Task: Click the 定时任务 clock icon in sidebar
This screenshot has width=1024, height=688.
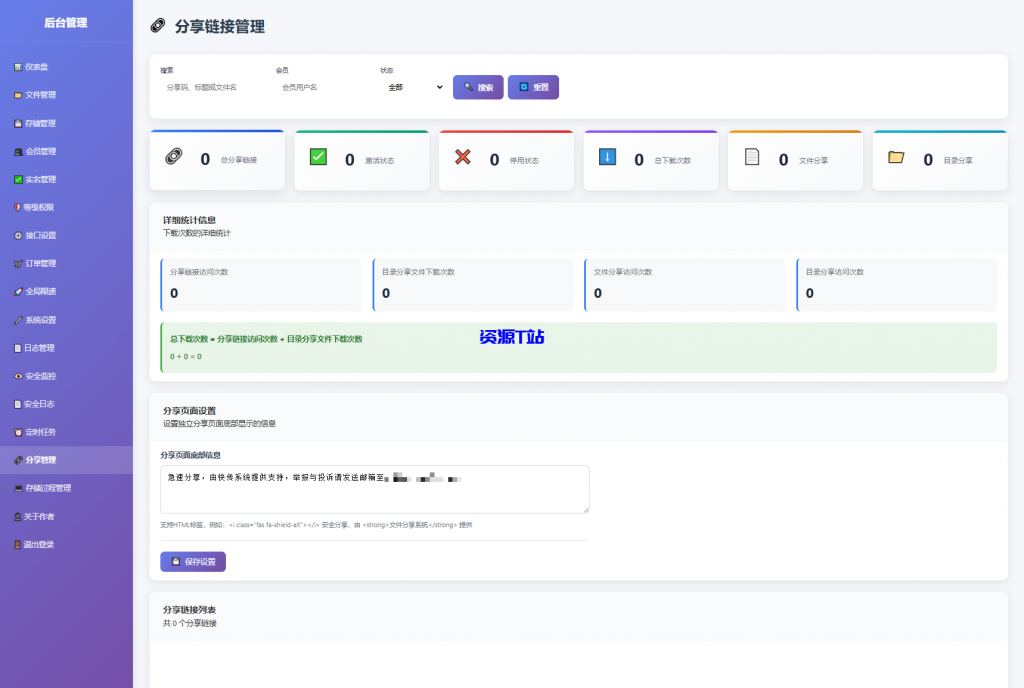Action: (x=43, y=431)
